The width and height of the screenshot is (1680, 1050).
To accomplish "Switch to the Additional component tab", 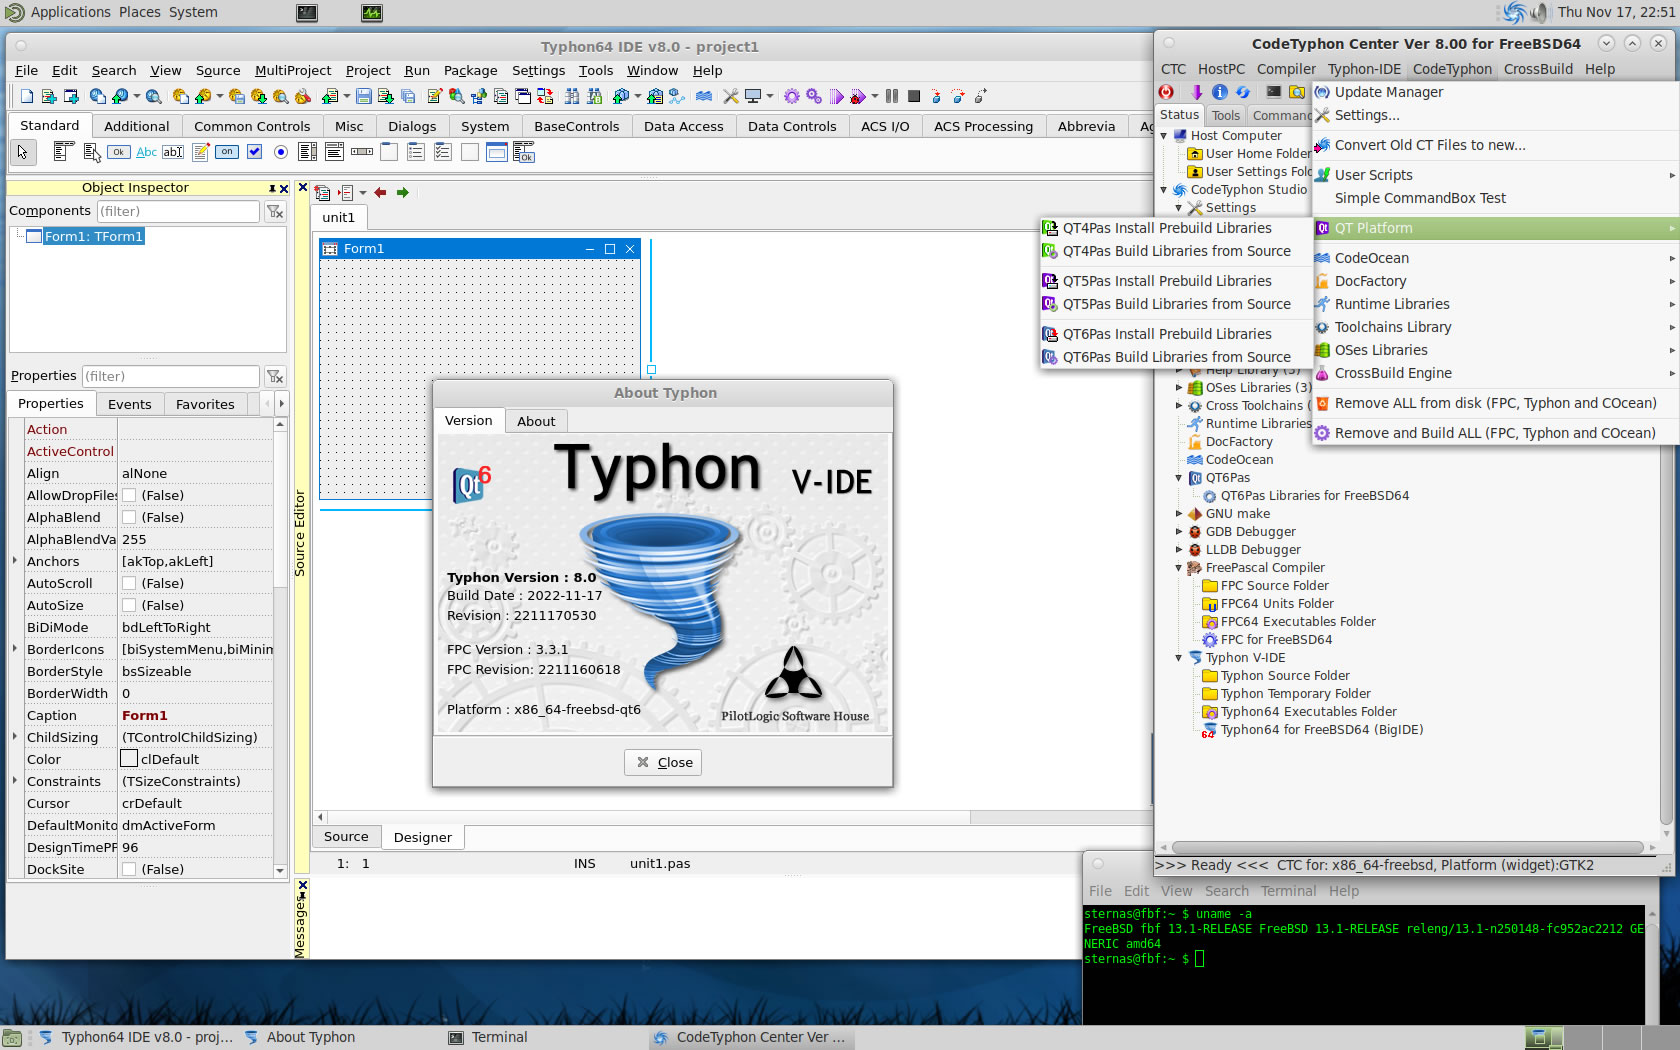I will pos(137,126).
